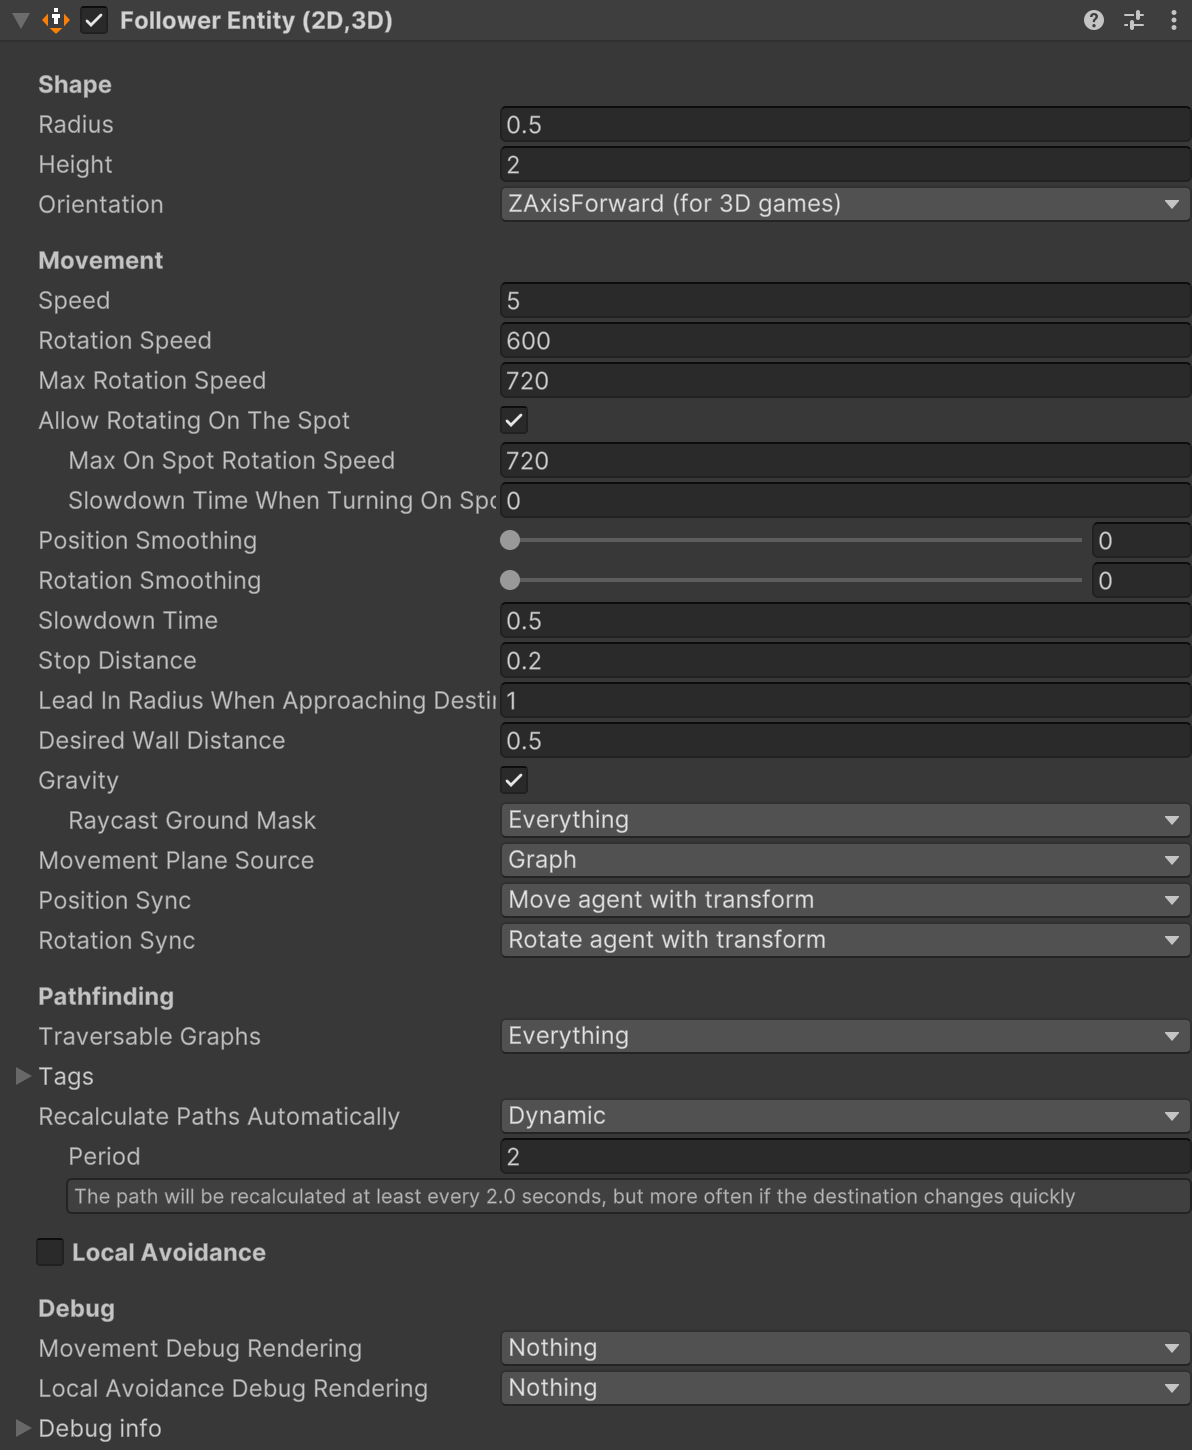The height and width of the screenshot is (1450, 1192).
Task: Open the Orientation dropdown
Action: (844, 204)
